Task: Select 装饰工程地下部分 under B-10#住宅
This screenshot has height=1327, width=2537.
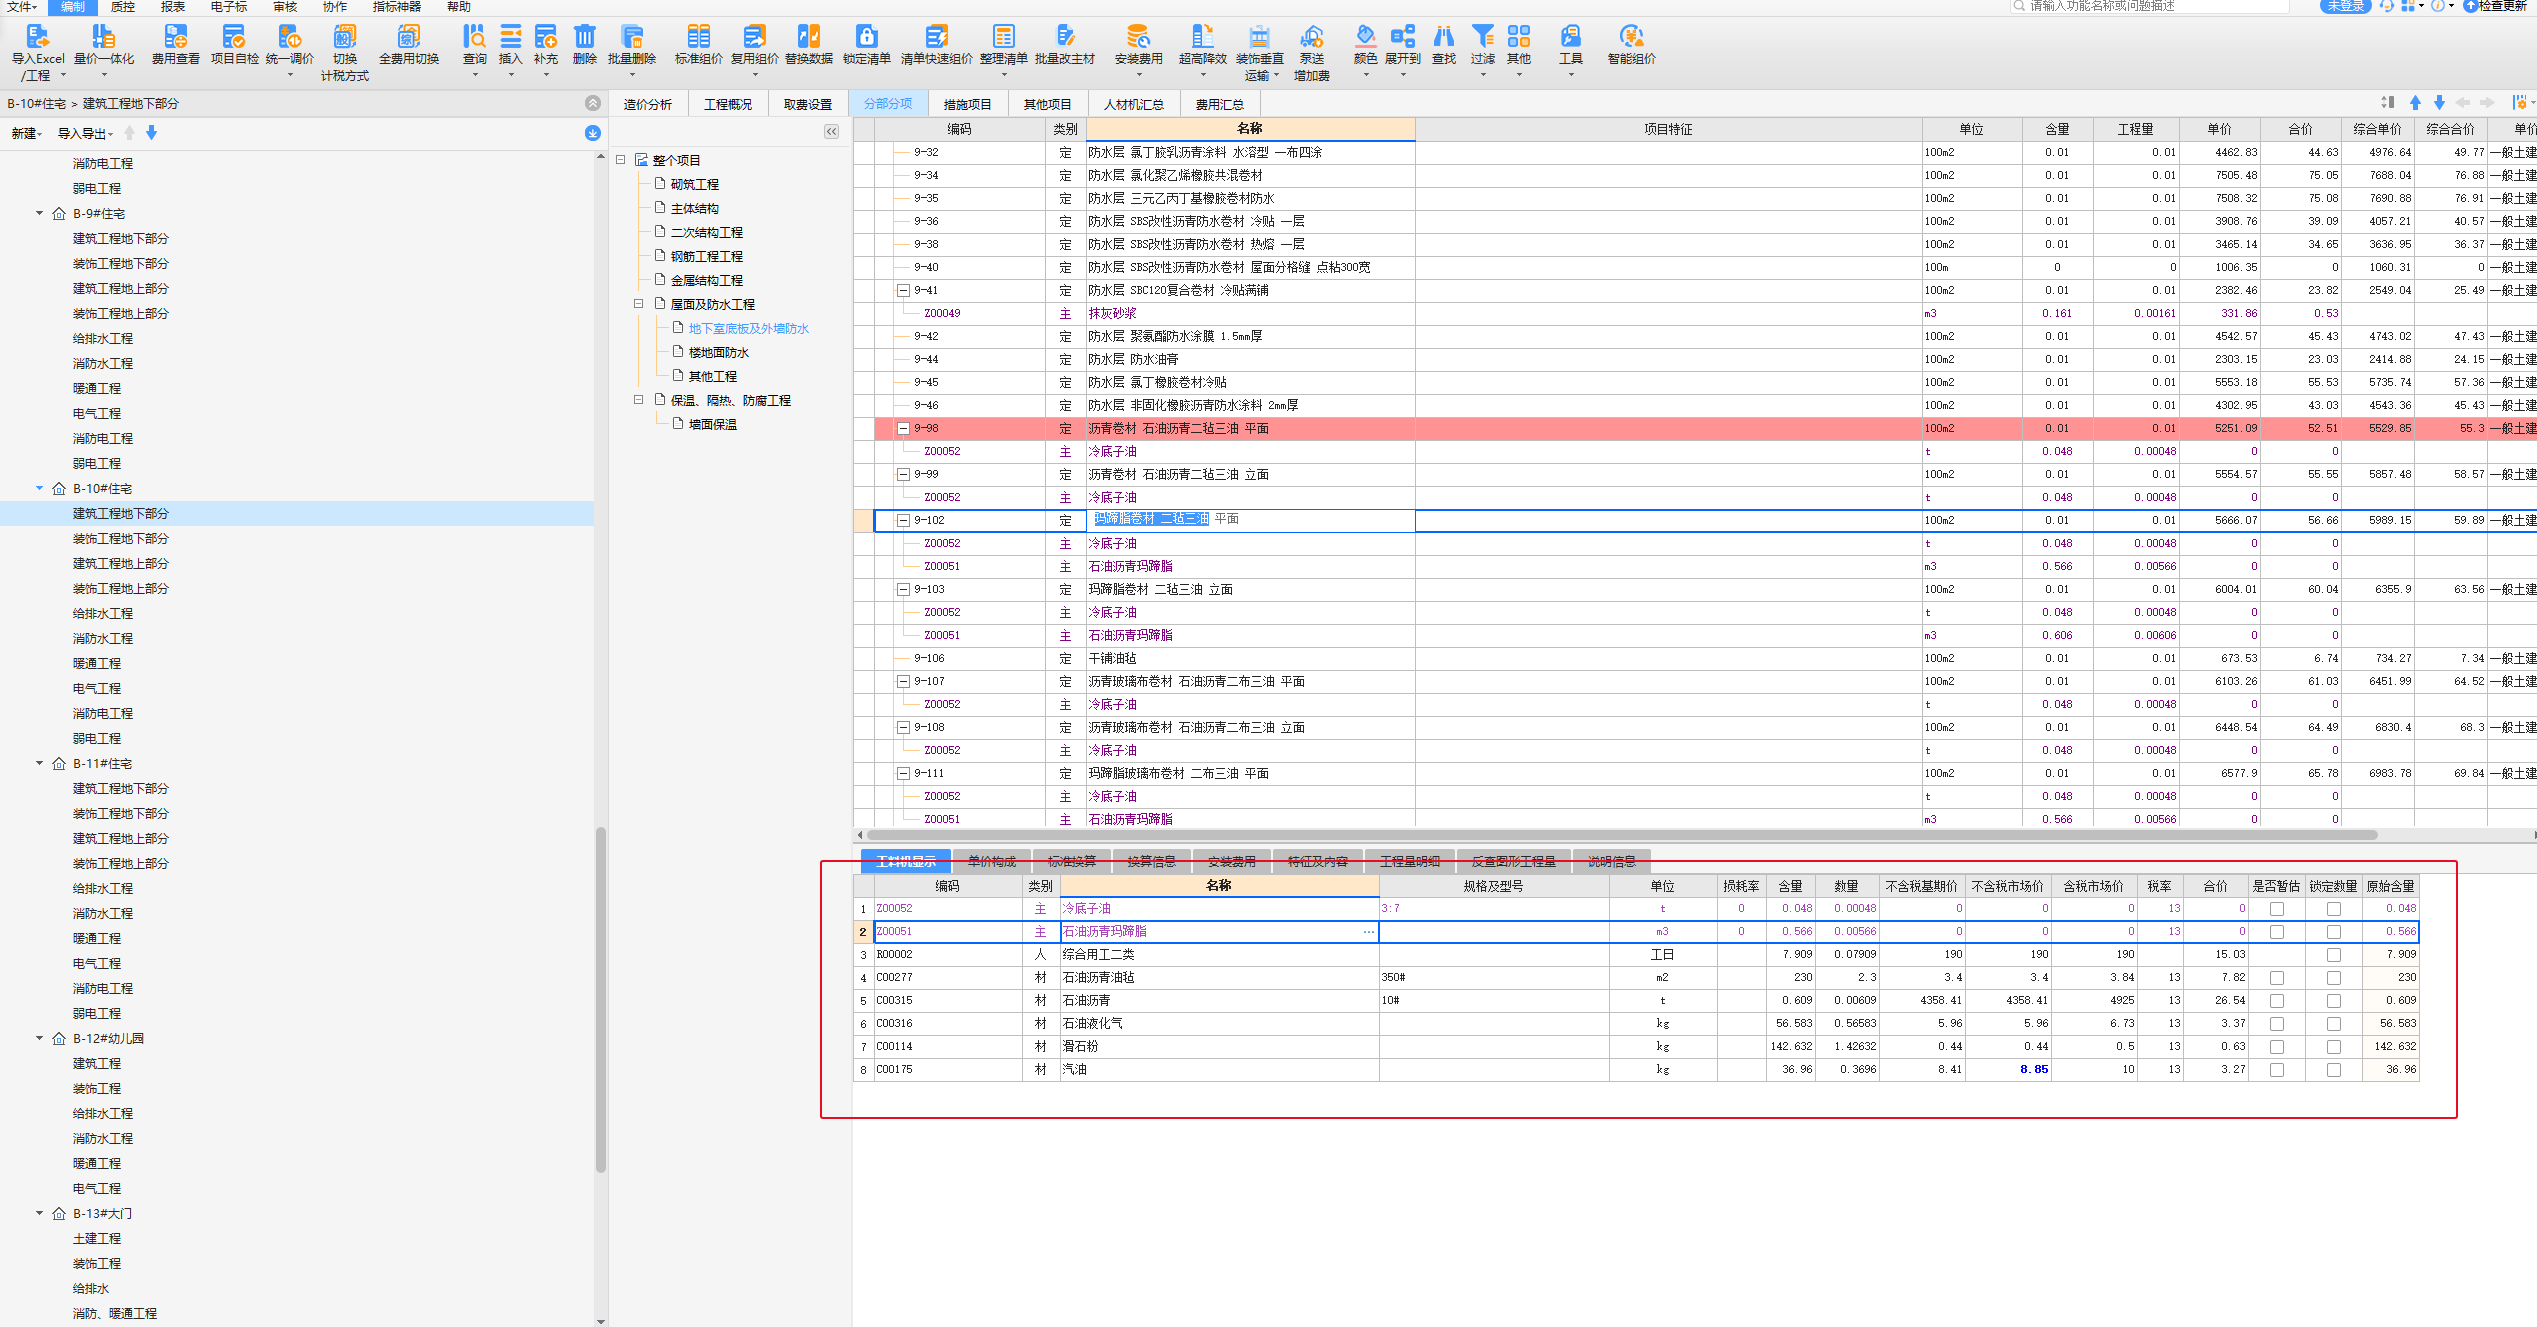Action: (120, 538)
